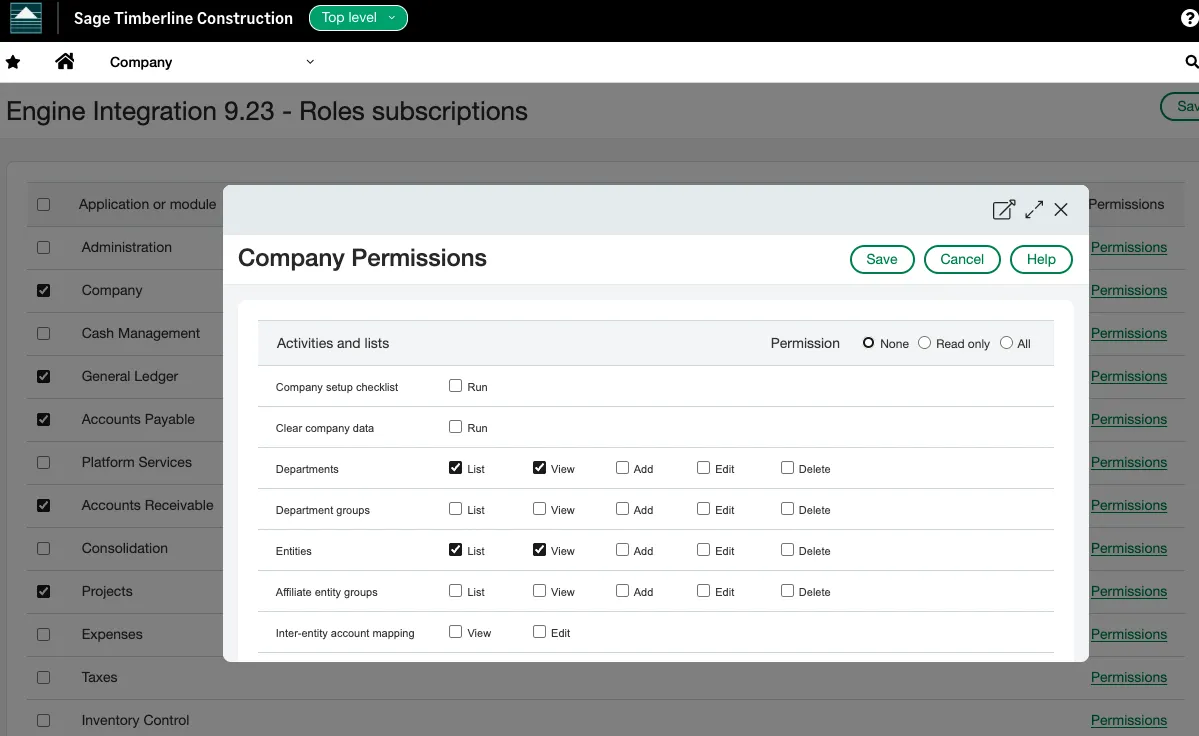
Task: Uncheck List for Entities
Action: (x=456, y=550)
